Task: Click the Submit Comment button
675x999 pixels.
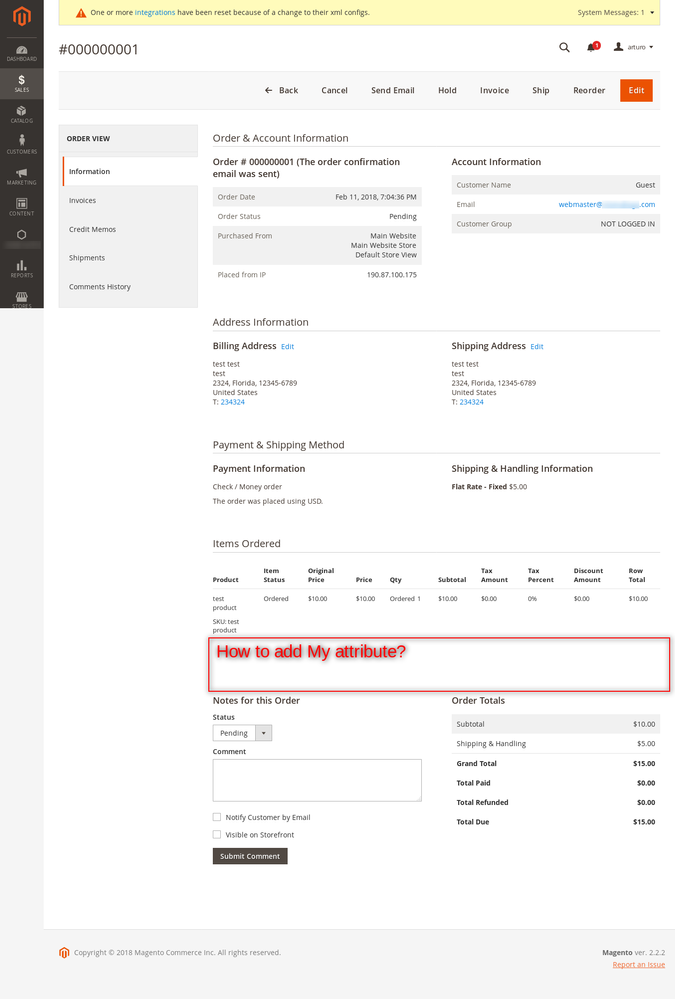Action: [x=250, y=856]
